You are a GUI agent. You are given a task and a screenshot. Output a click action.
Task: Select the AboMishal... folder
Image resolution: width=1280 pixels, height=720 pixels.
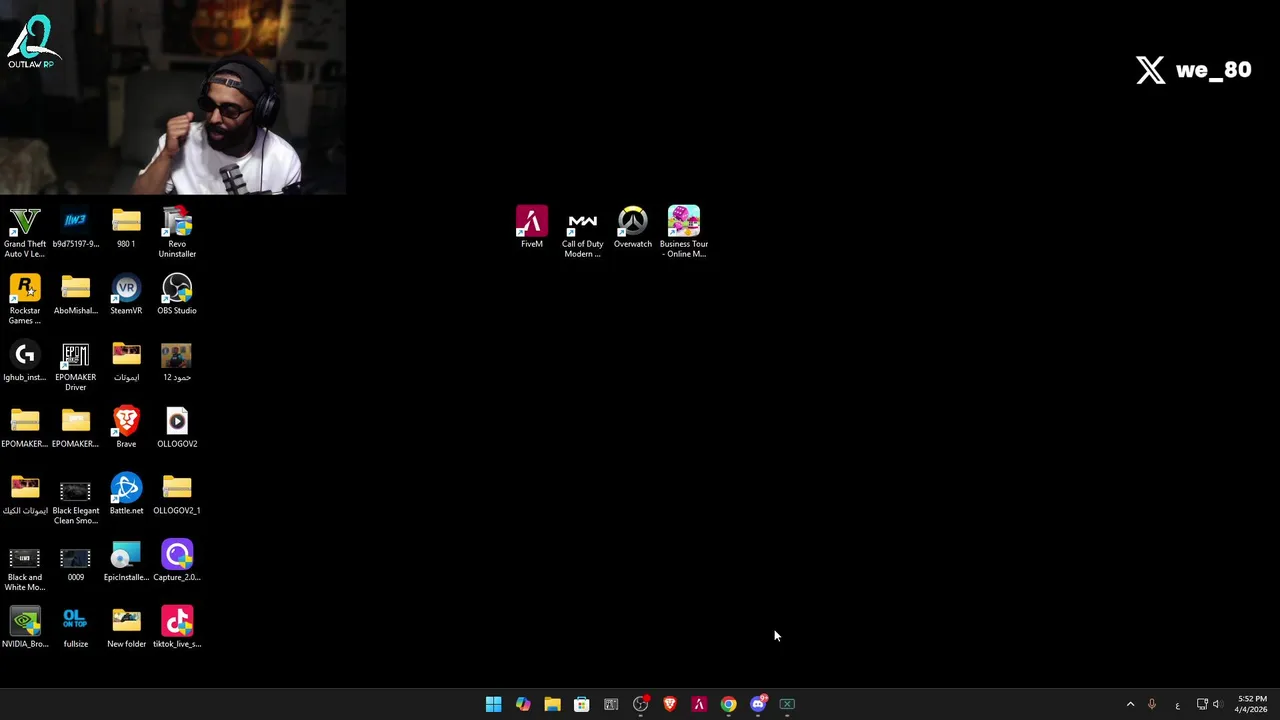pyautogui.click(x=76, y=294)
